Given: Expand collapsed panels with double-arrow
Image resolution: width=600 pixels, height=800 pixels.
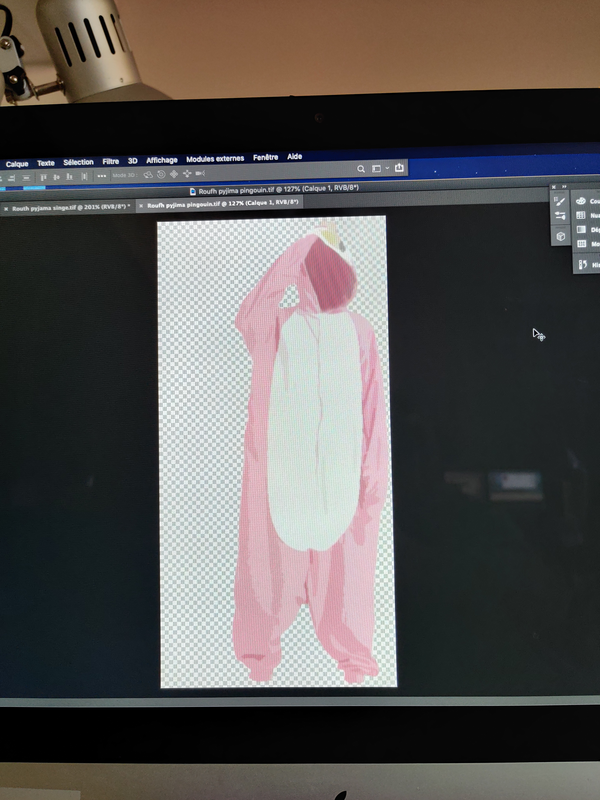Looking at the screenshot, I should pos(564,187).
